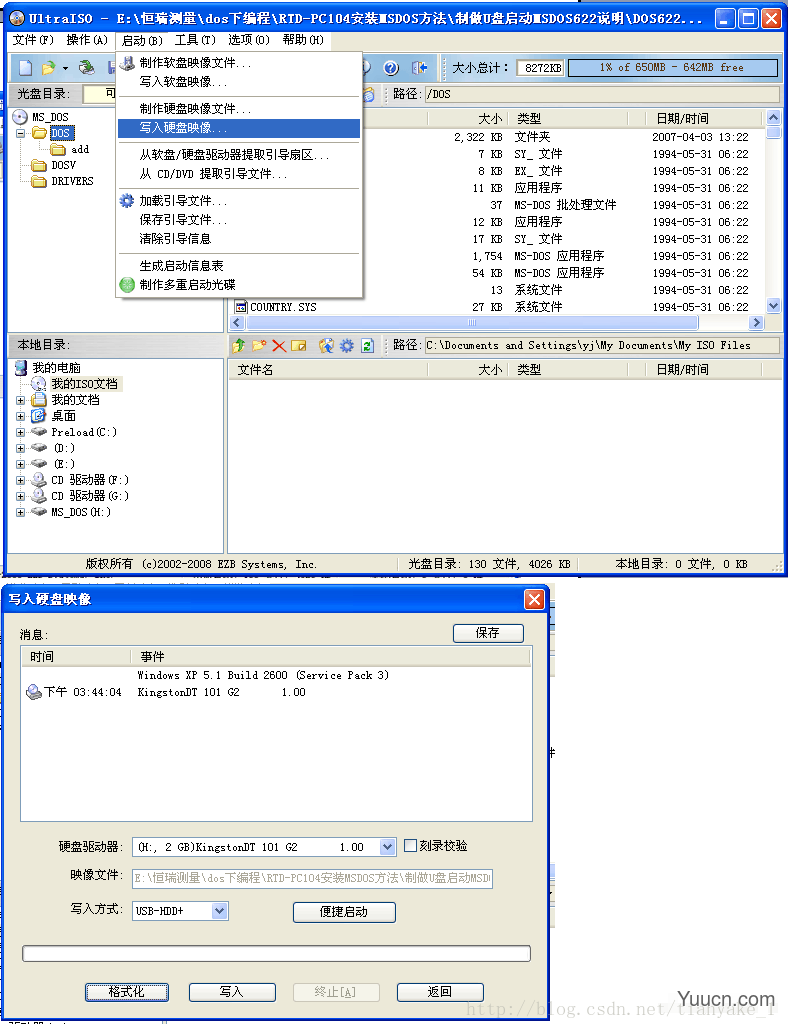This screenshot has height=1029, width=788.
Task: Open the dropdown arrow beside Open icon
Action: pos(65,68)
